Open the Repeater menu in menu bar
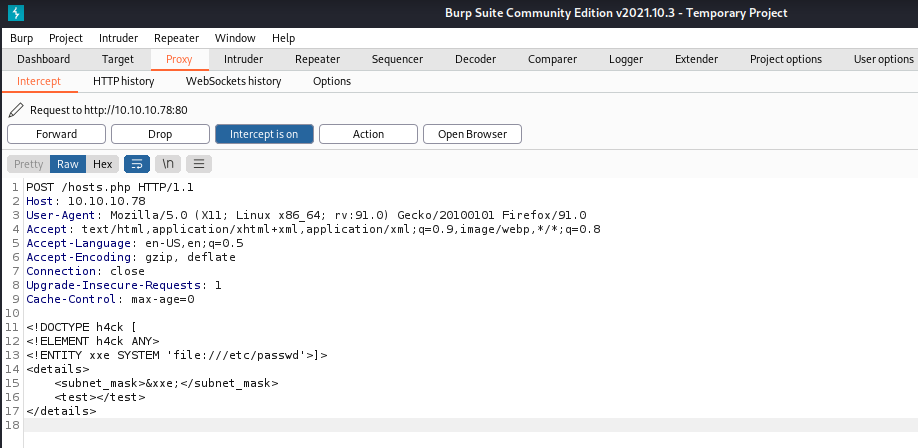Image resolution: width=918 pixels, height=448 pixels. tap(176, 38)
